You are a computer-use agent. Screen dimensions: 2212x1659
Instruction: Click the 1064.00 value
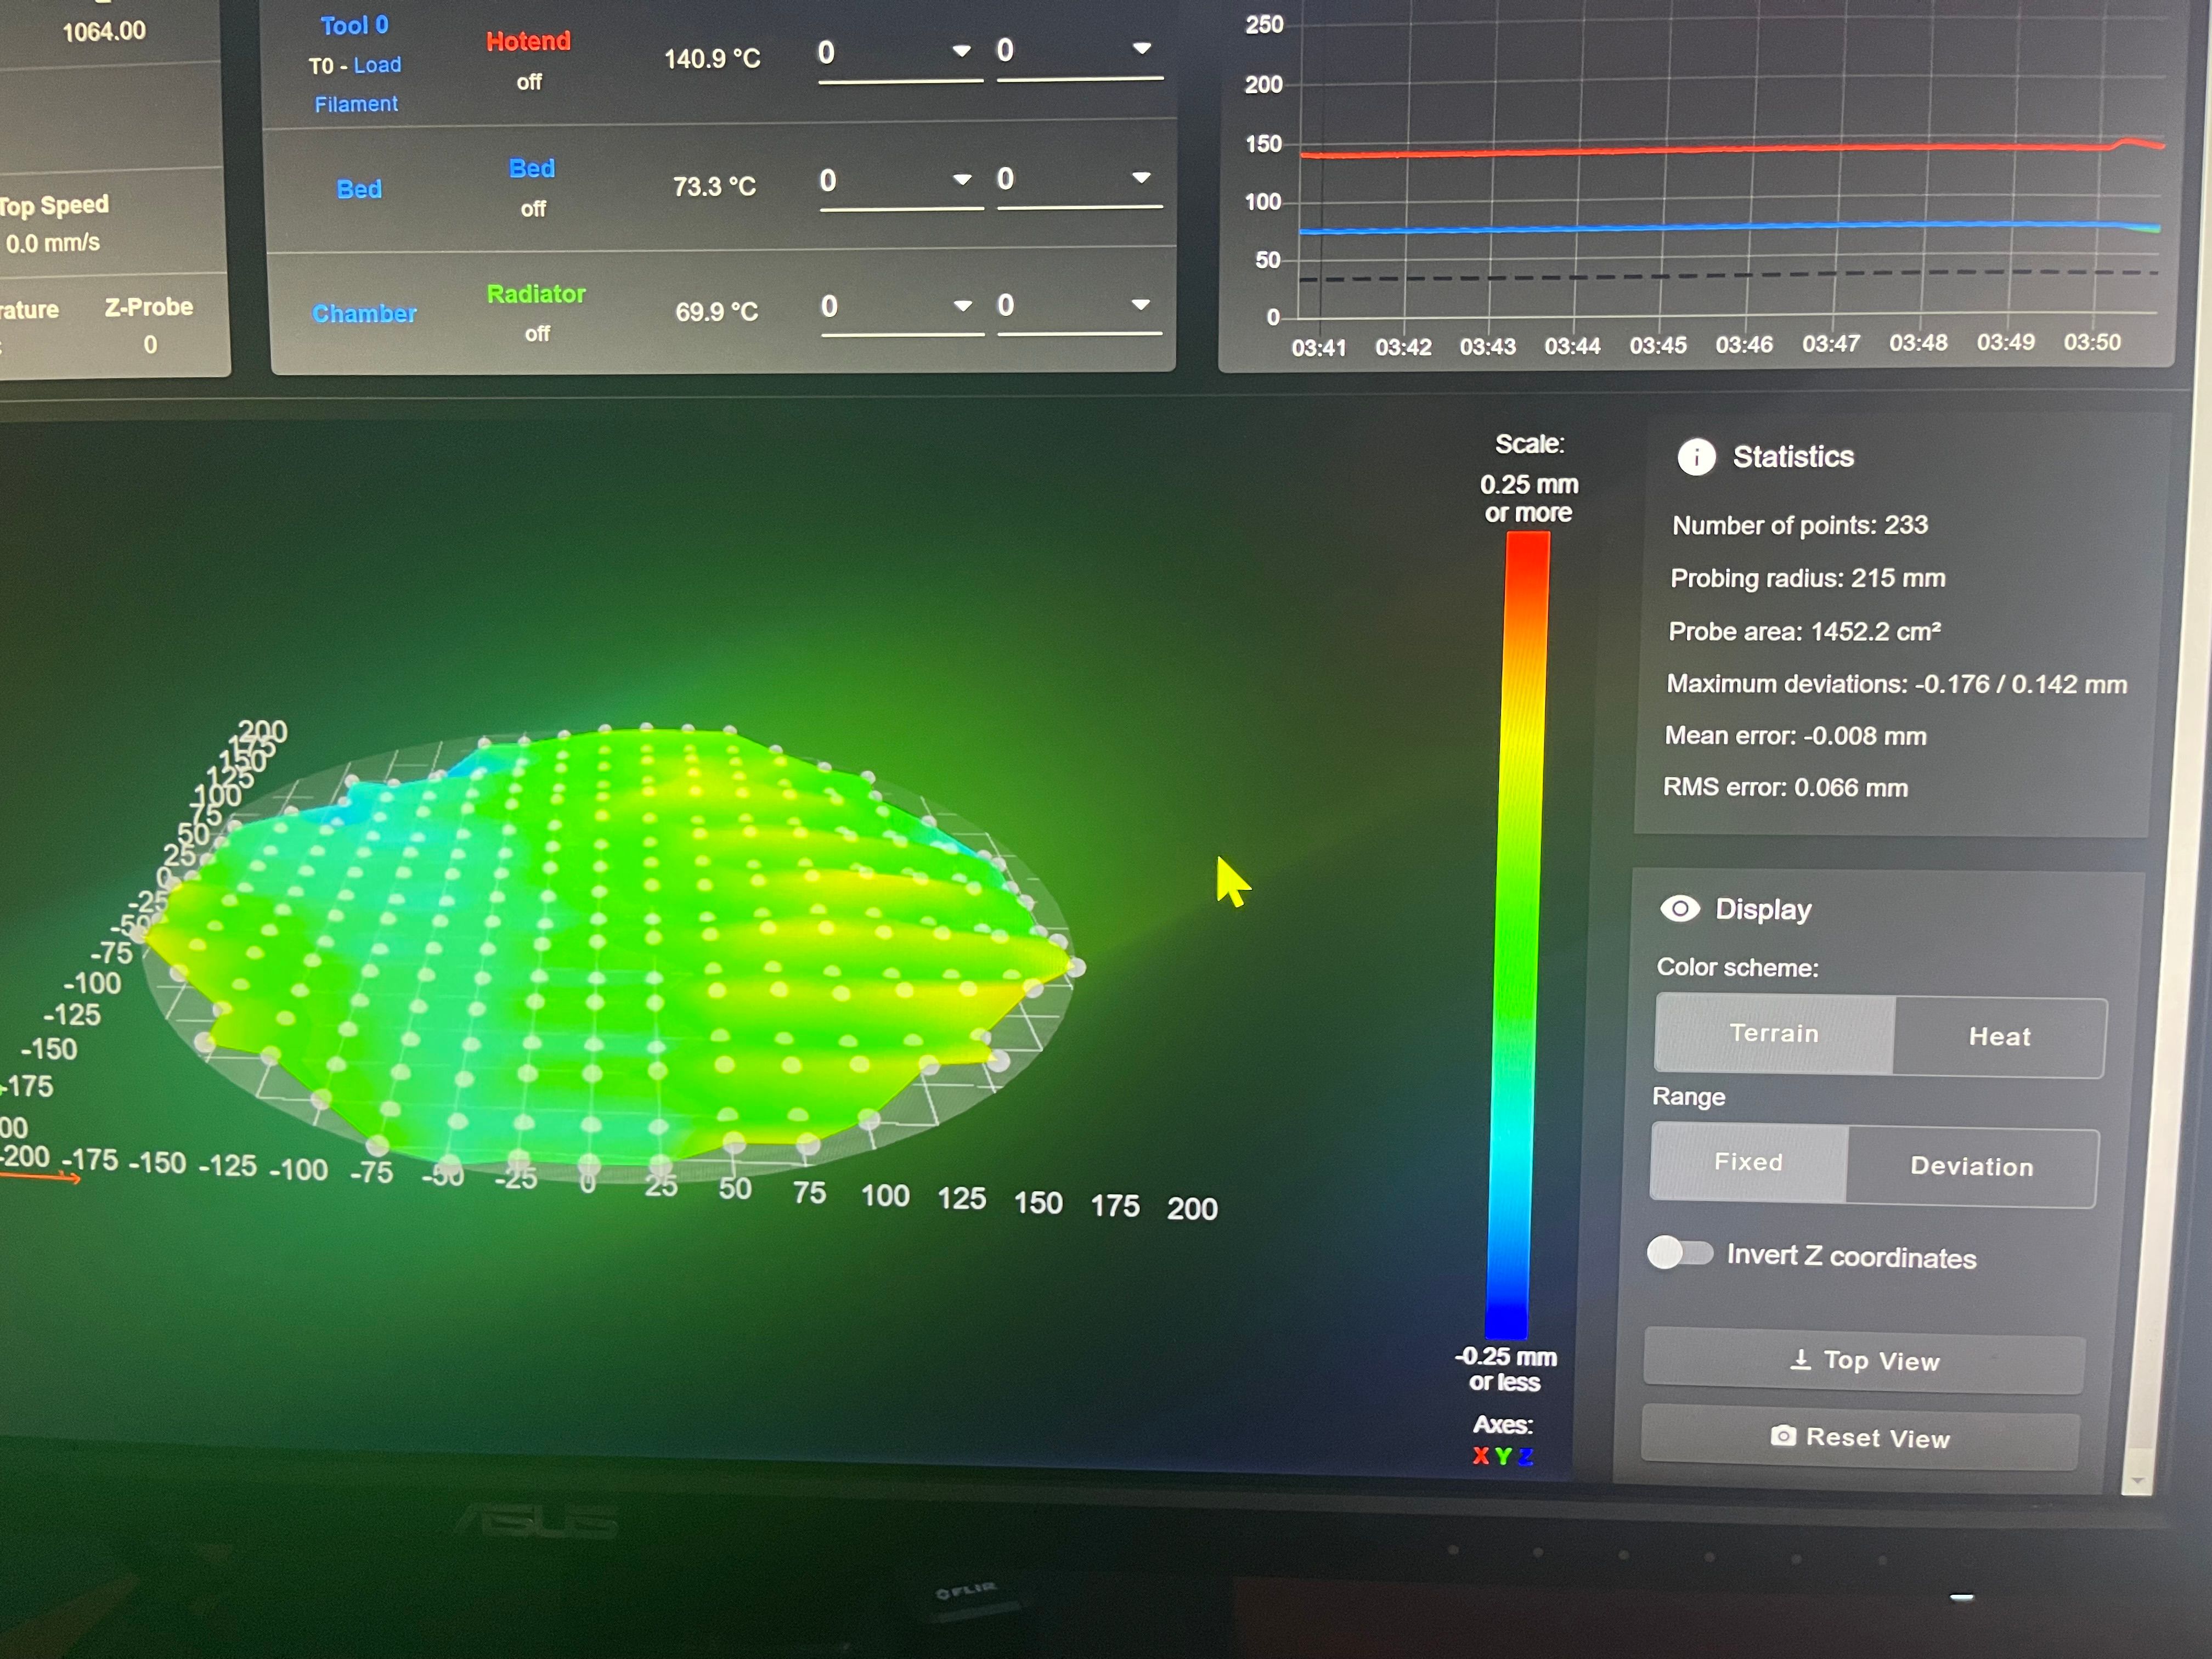(104, 31)
